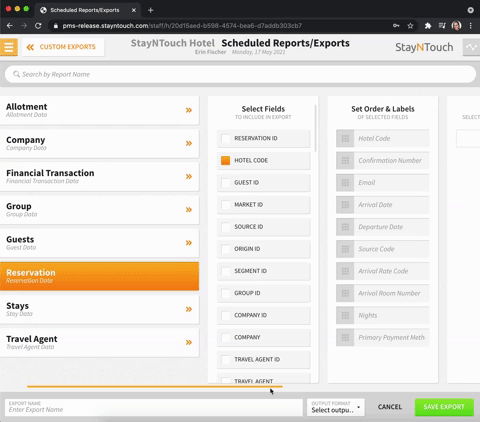The width and height of the screenshot is (480, 422).
Task: Click the media control icon in toolbar
Action: tap(442, 26)
